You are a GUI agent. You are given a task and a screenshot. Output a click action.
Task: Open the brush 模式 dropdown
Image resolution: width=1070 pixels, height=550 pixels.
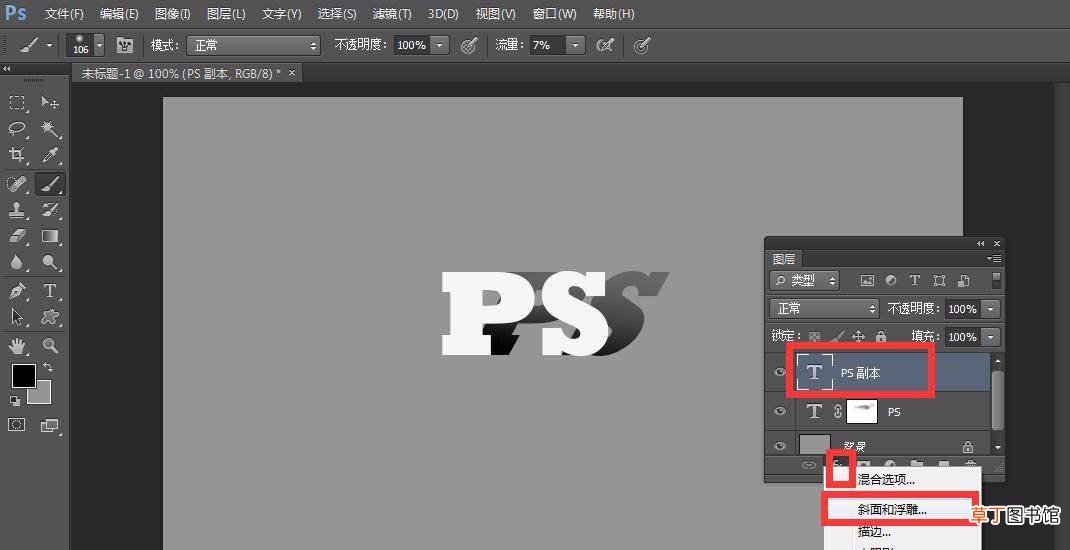[x=253, y=45]
